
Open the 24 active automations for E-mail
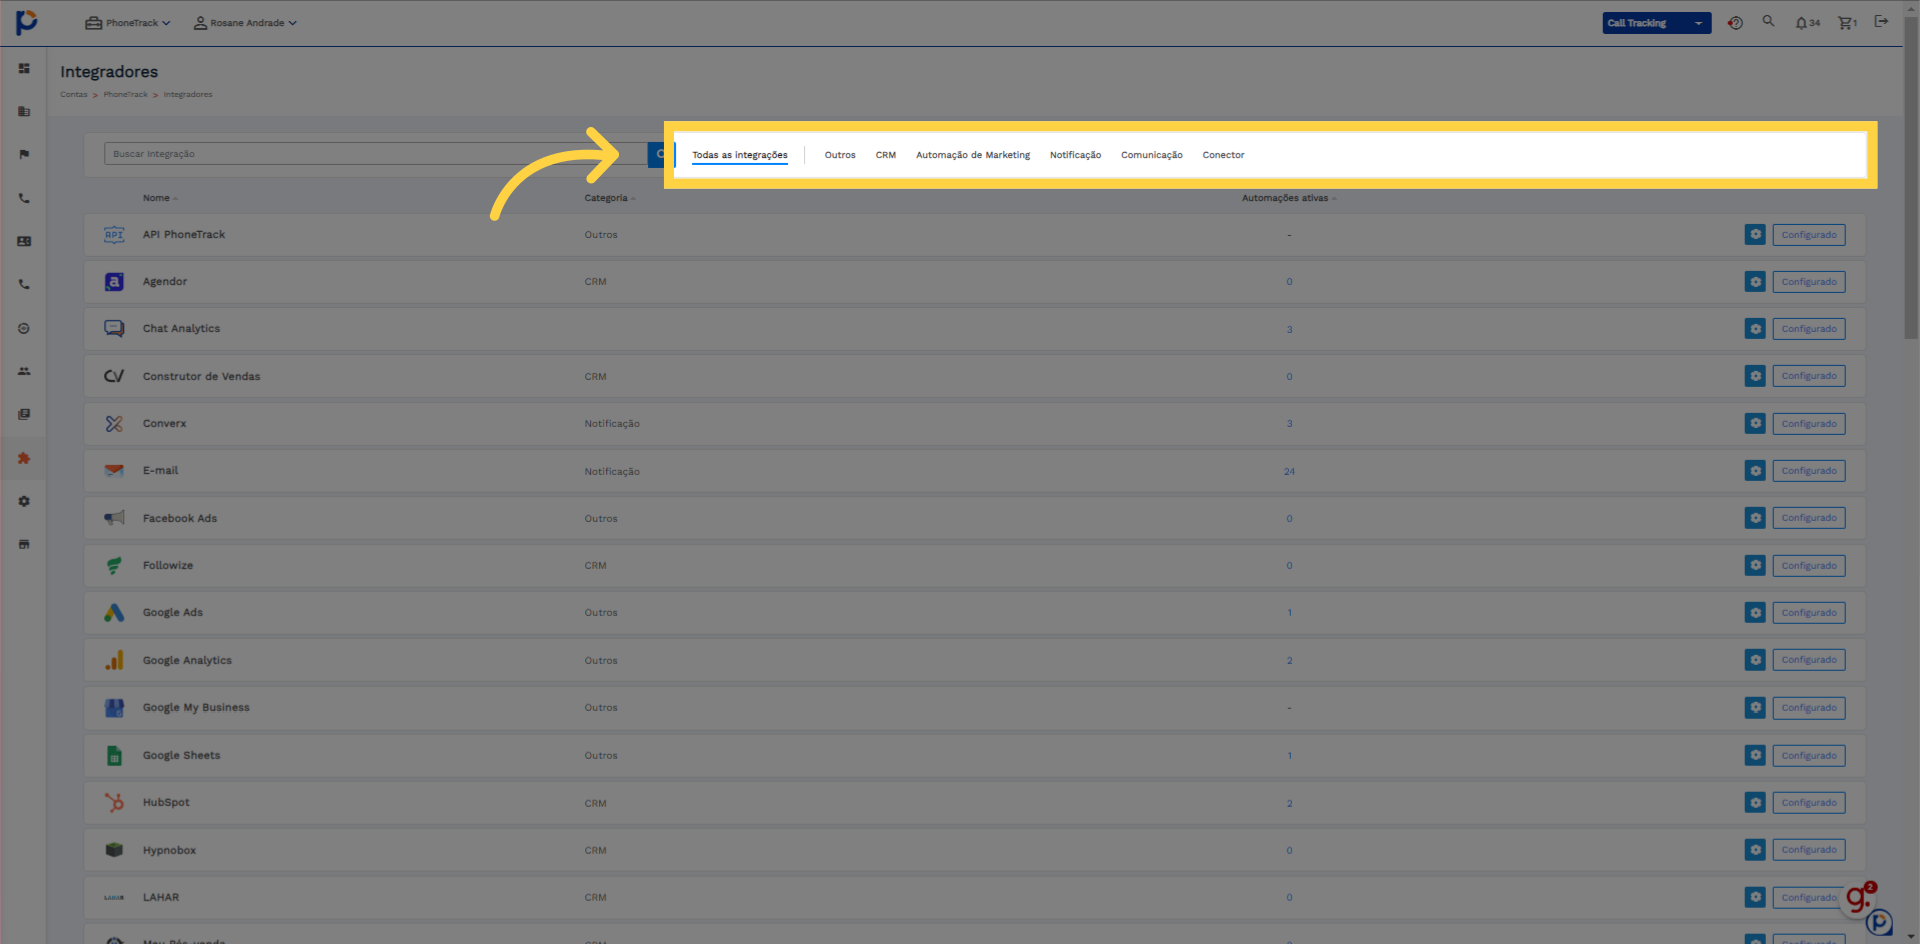click(1289, 471)
